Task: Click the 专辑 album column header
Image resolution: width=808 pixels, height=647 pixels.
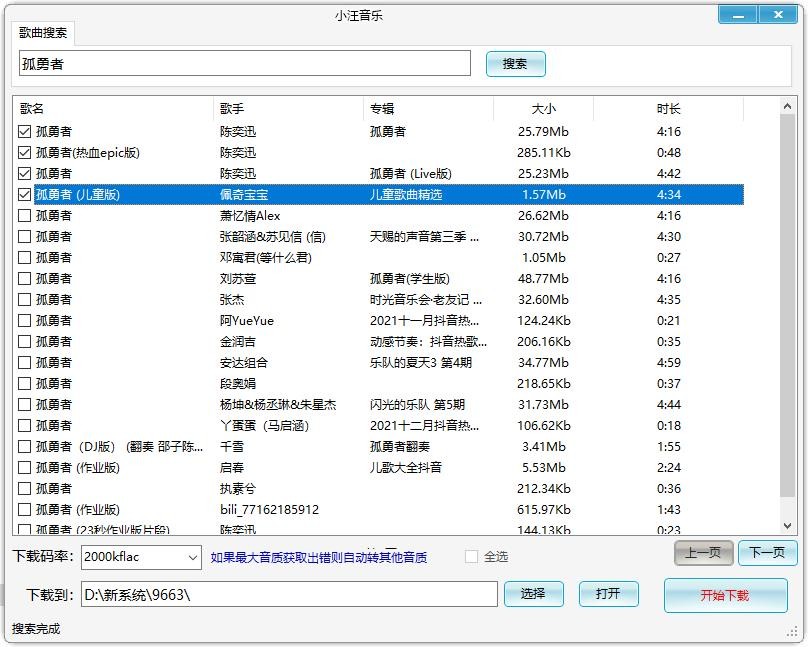Action: coord(428,108)
